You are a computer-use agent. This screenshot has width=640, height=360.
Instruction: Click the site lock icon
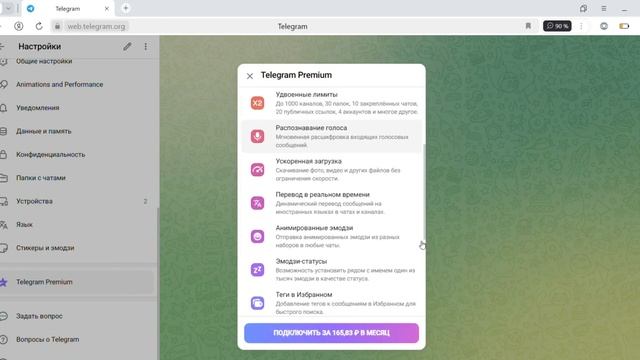(58, 26)
